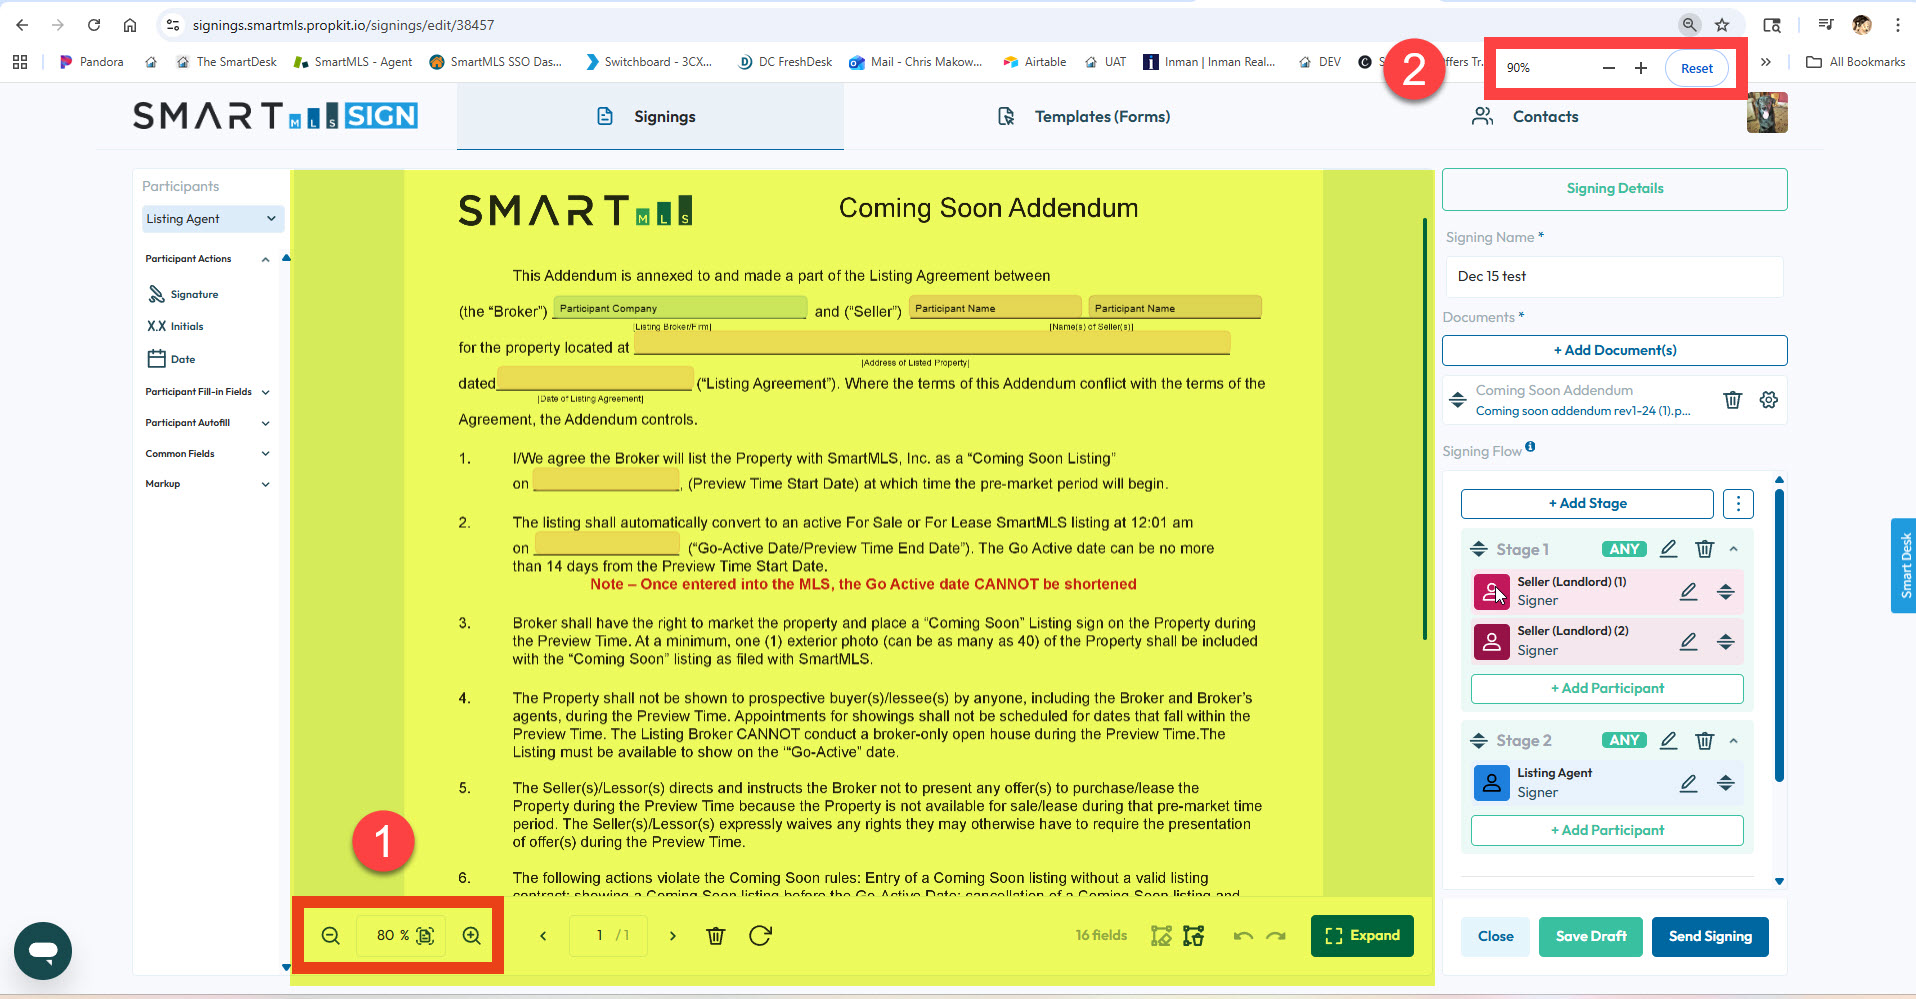The height and width of the screenshot is (999, 1916).
Task: Undo the last field change
Action: tap(1243, 936)
